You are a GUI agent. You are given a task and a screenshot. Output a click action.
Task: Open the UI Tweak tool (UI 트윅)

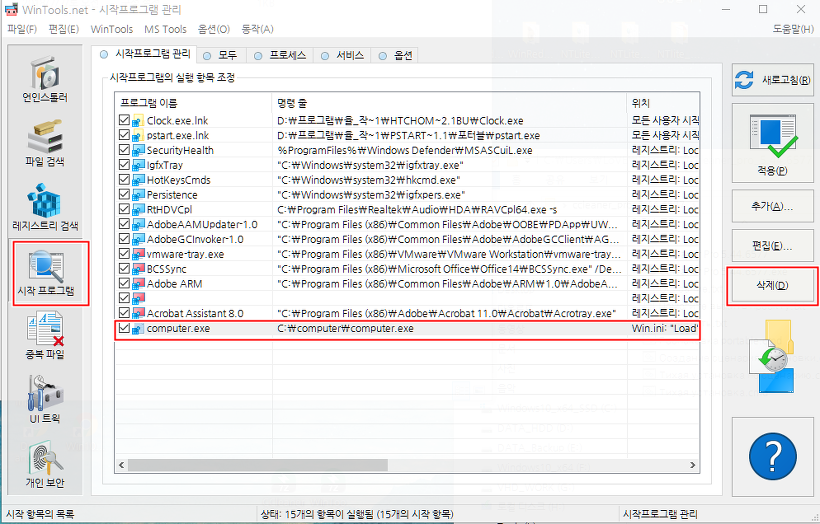click(45, 400)
